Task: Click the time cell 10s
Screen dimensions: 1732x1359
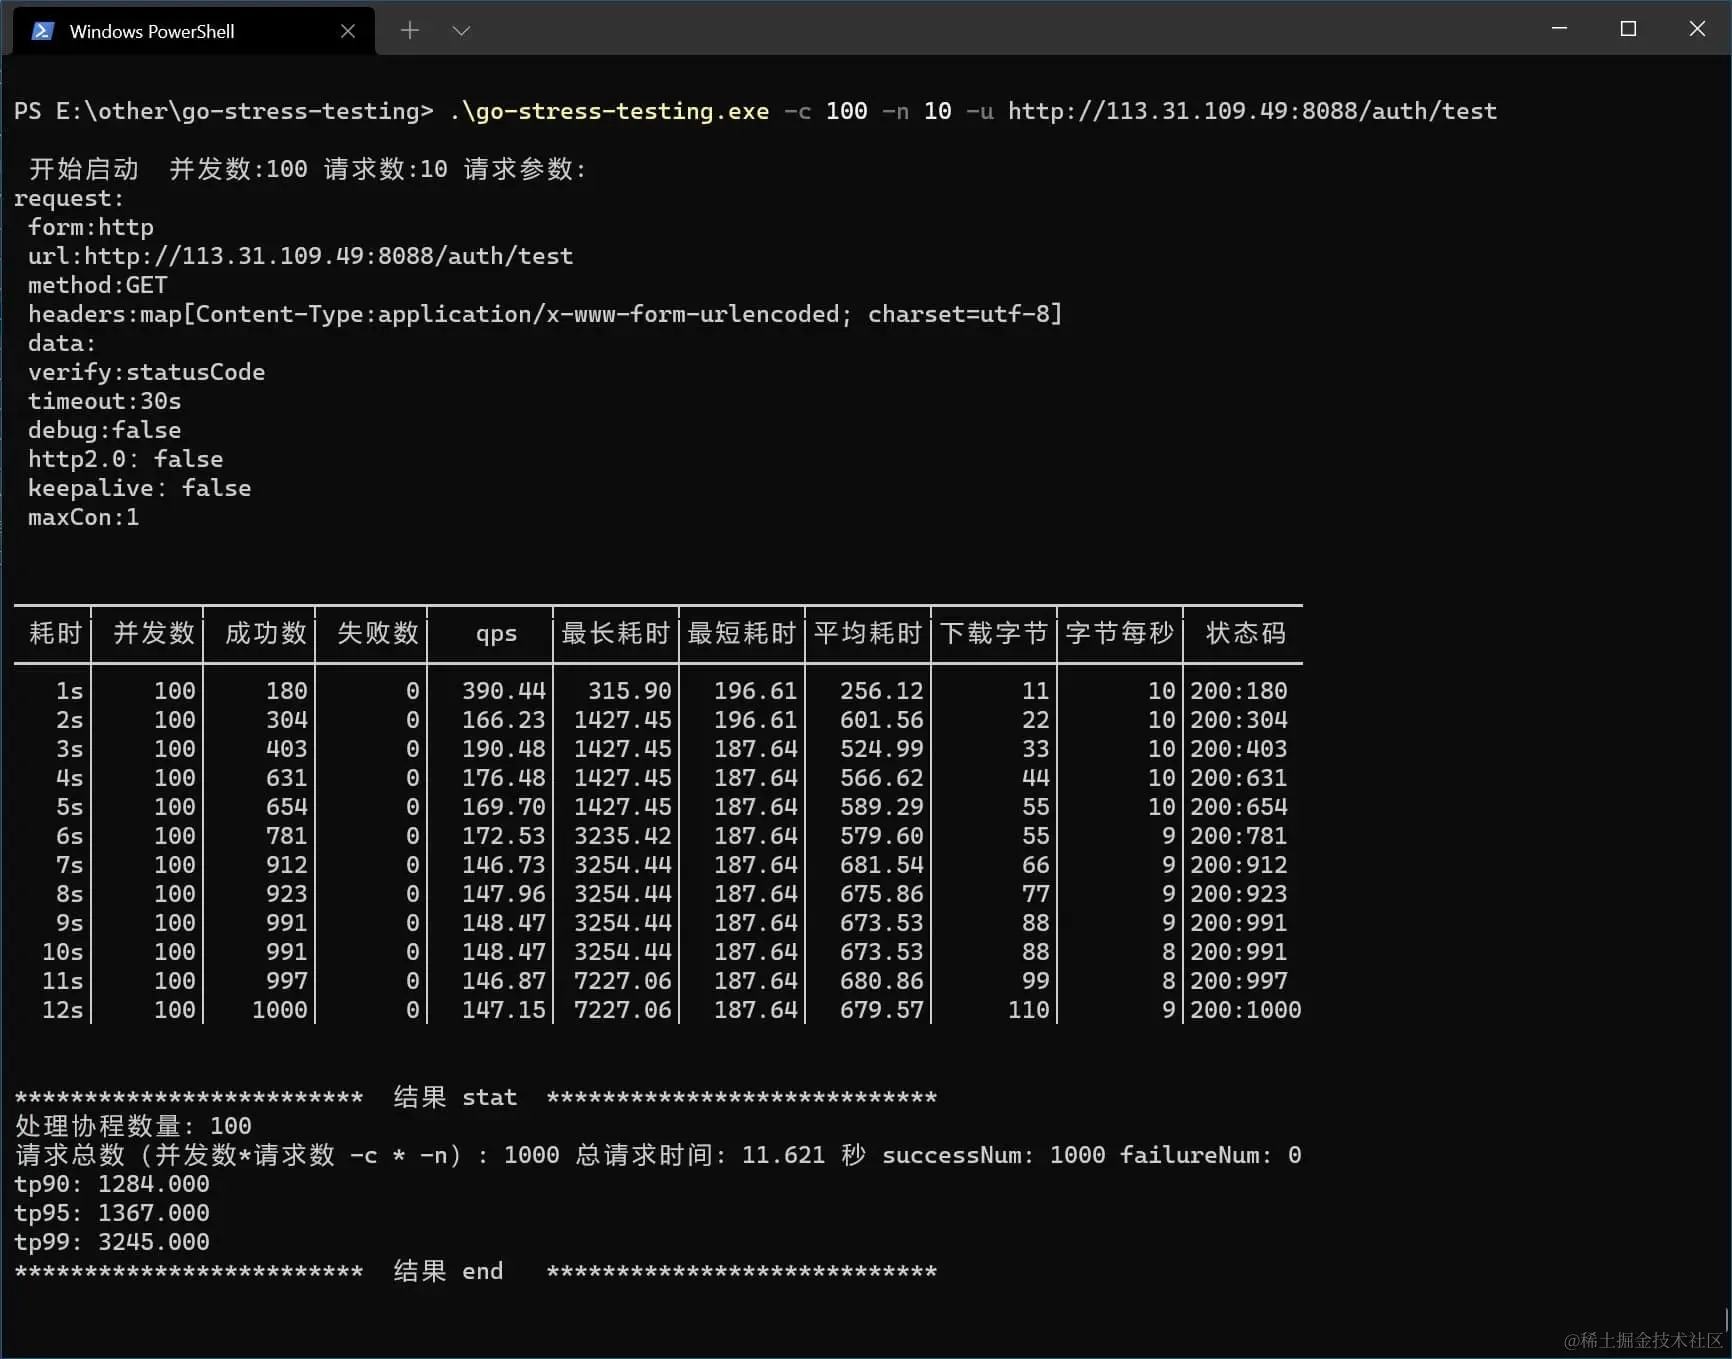Action: 63,952
